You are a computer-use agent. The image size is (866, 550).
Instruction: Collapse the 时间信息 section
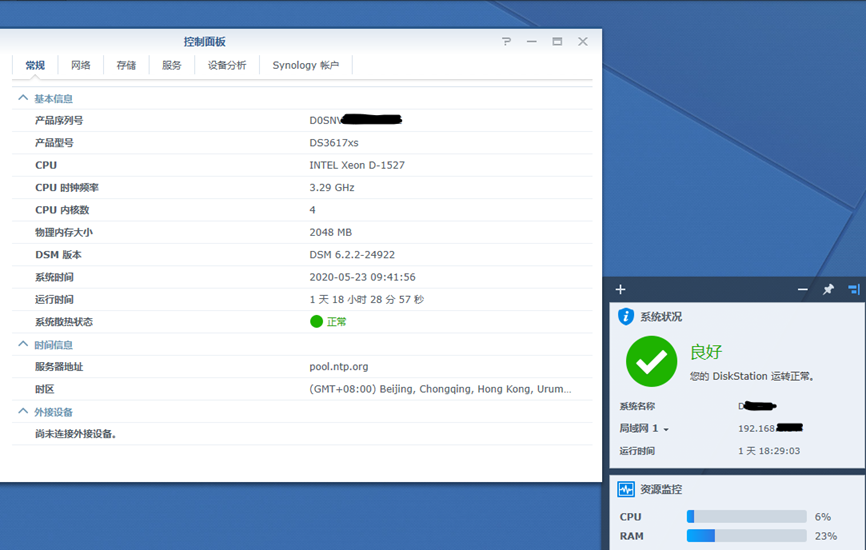(x=23, y=345)
